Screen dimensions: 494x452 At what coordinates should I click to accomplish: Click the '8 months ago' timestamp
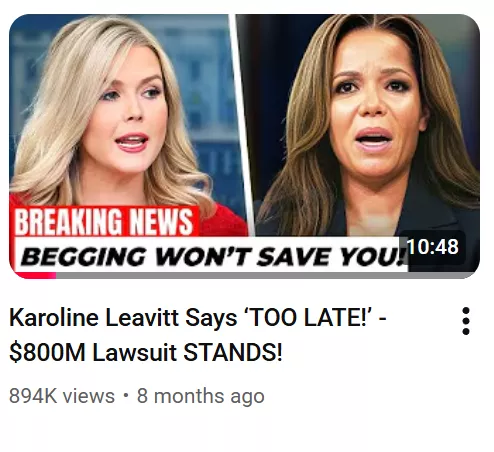tap(201, 396)
